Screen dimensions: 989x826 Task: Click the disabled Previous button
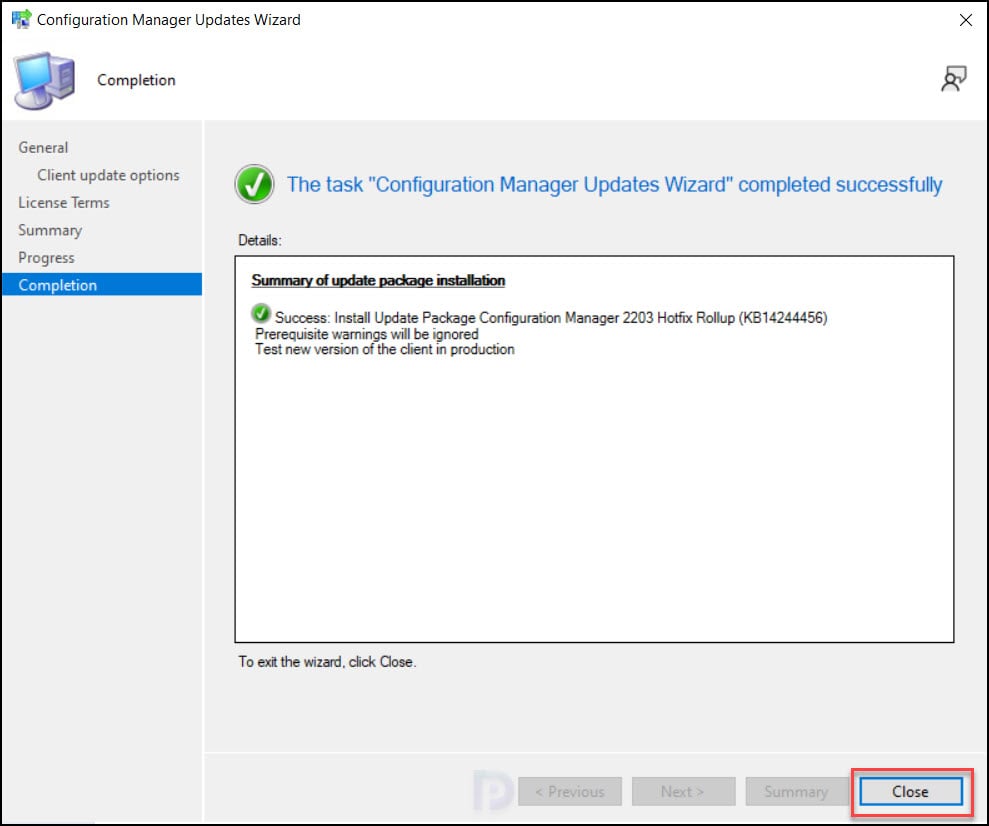[570, 791]
